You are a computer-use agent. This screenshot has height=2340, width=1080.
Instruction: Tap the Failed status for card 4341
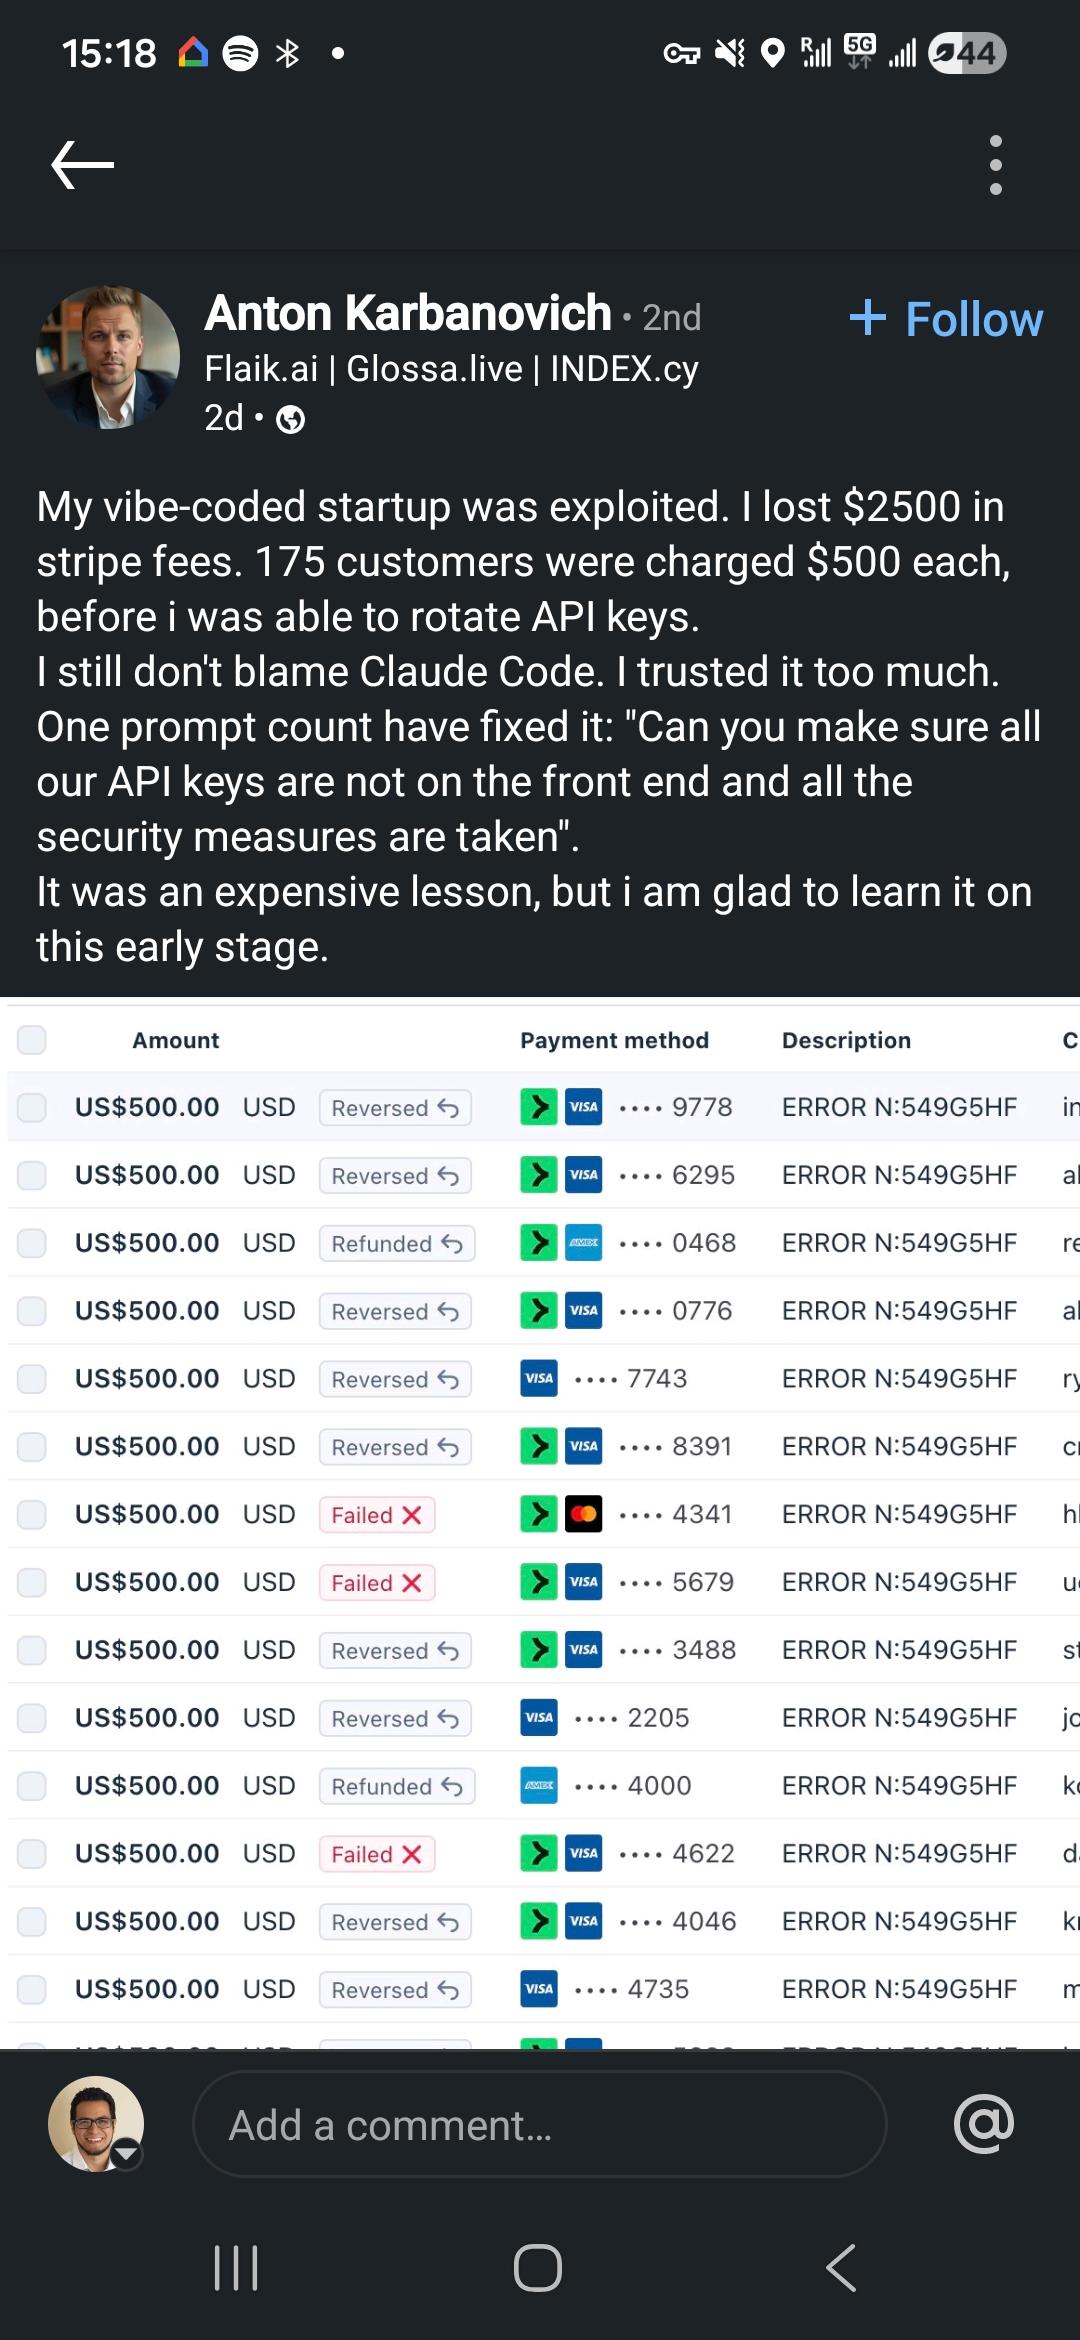(x=376, y=1515)
